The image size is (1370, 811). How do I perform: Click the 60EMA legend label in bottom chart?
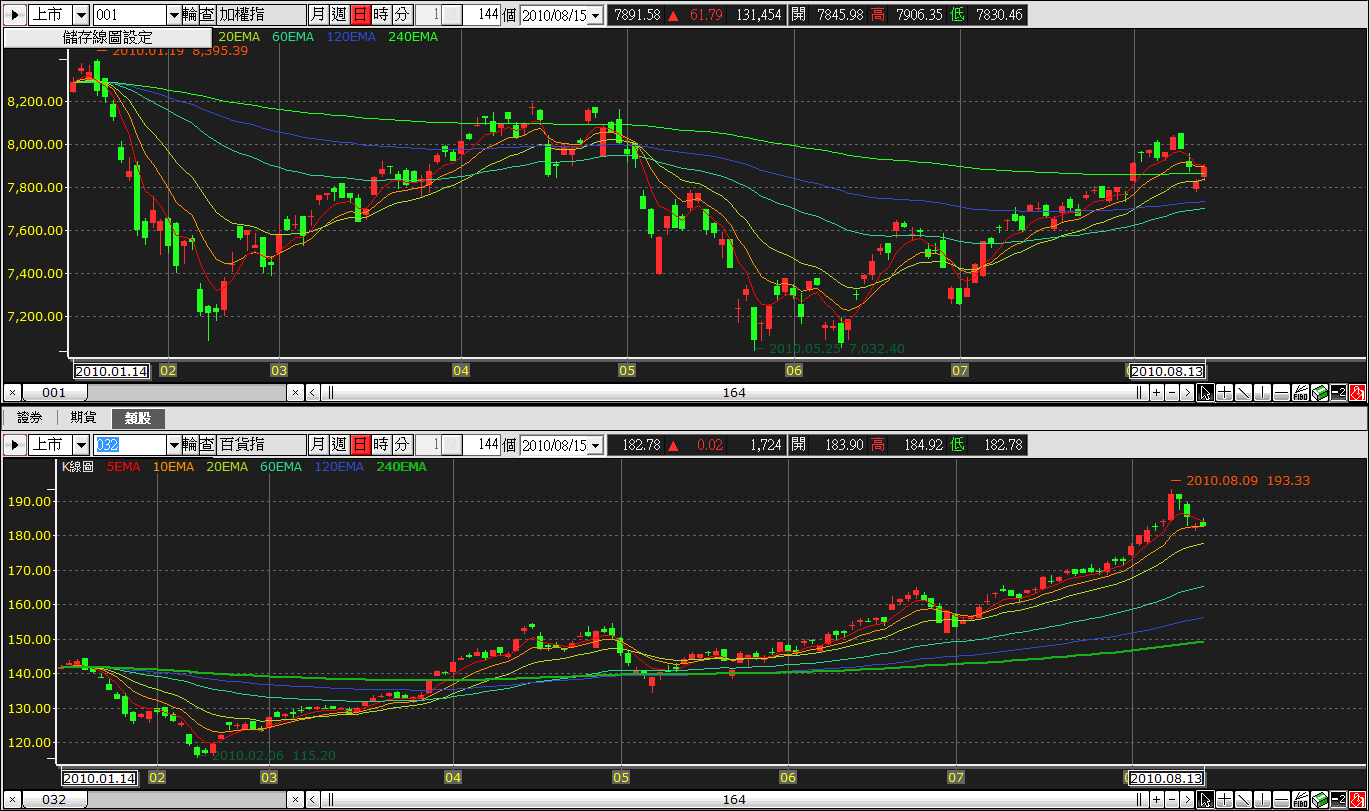point(280,467)
